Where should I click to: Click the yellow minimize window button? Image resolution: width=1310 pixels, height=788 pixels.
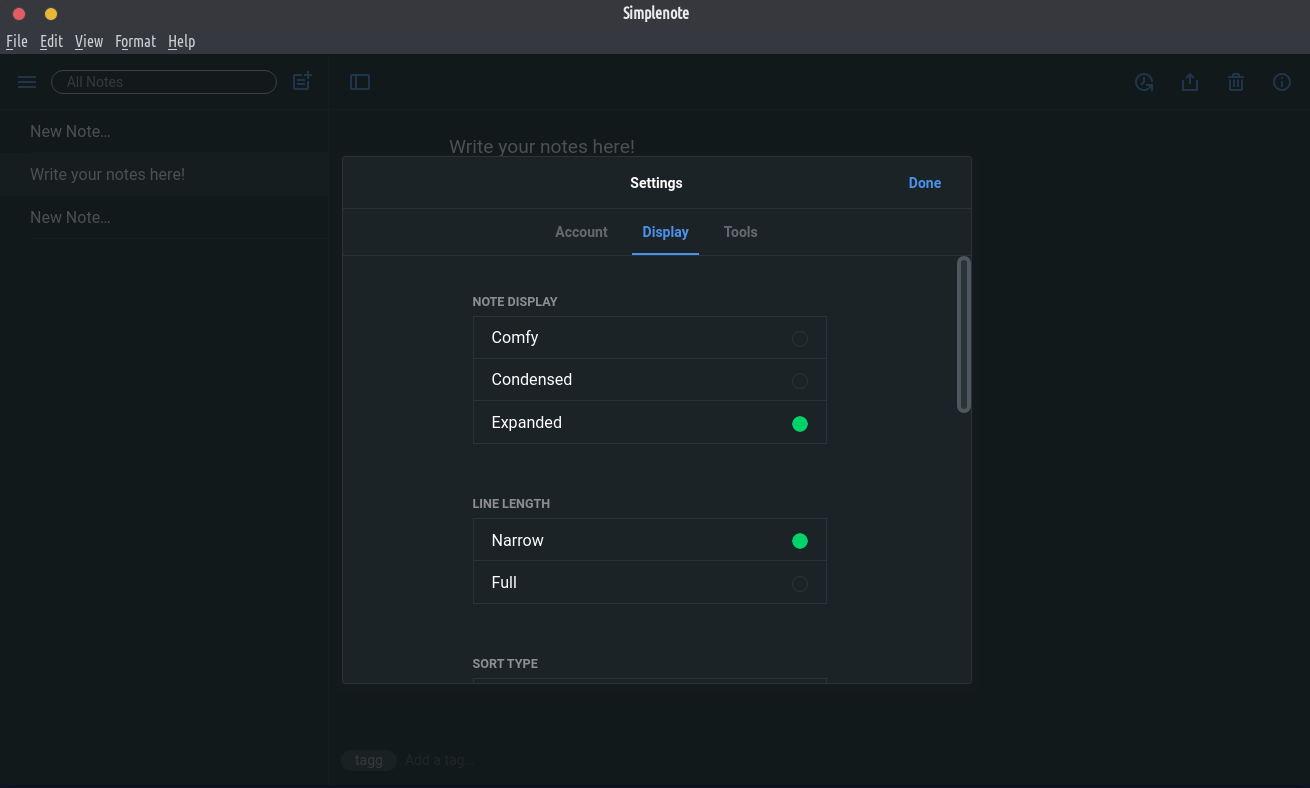(51, 14)
